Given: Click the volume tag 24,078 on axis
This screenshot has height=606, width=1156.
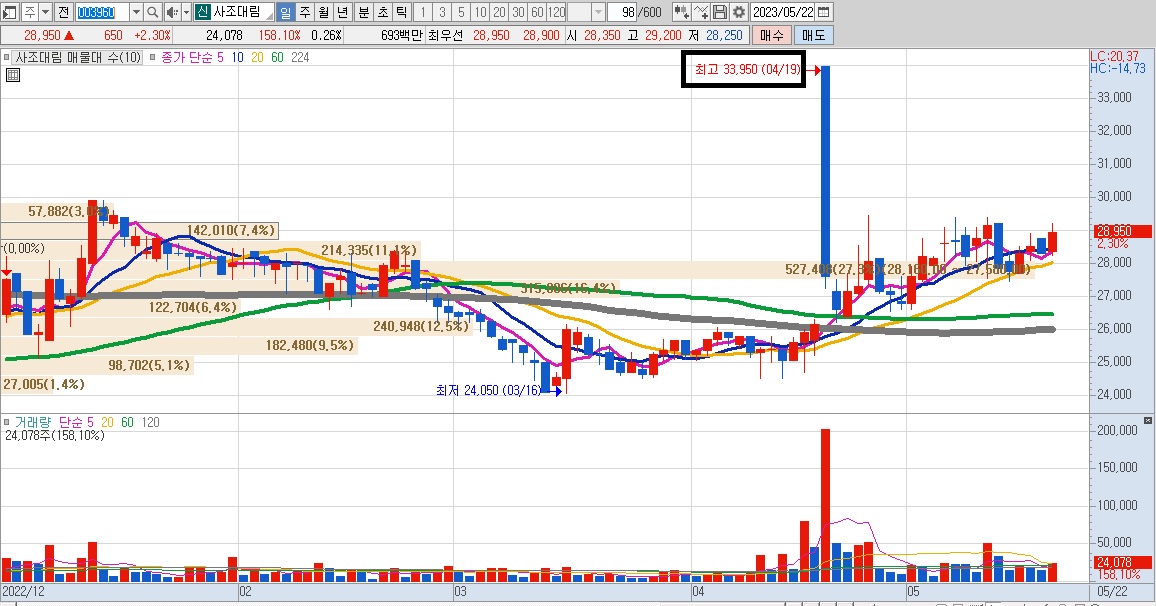Looking at the screenshot, I should 1120,562.
